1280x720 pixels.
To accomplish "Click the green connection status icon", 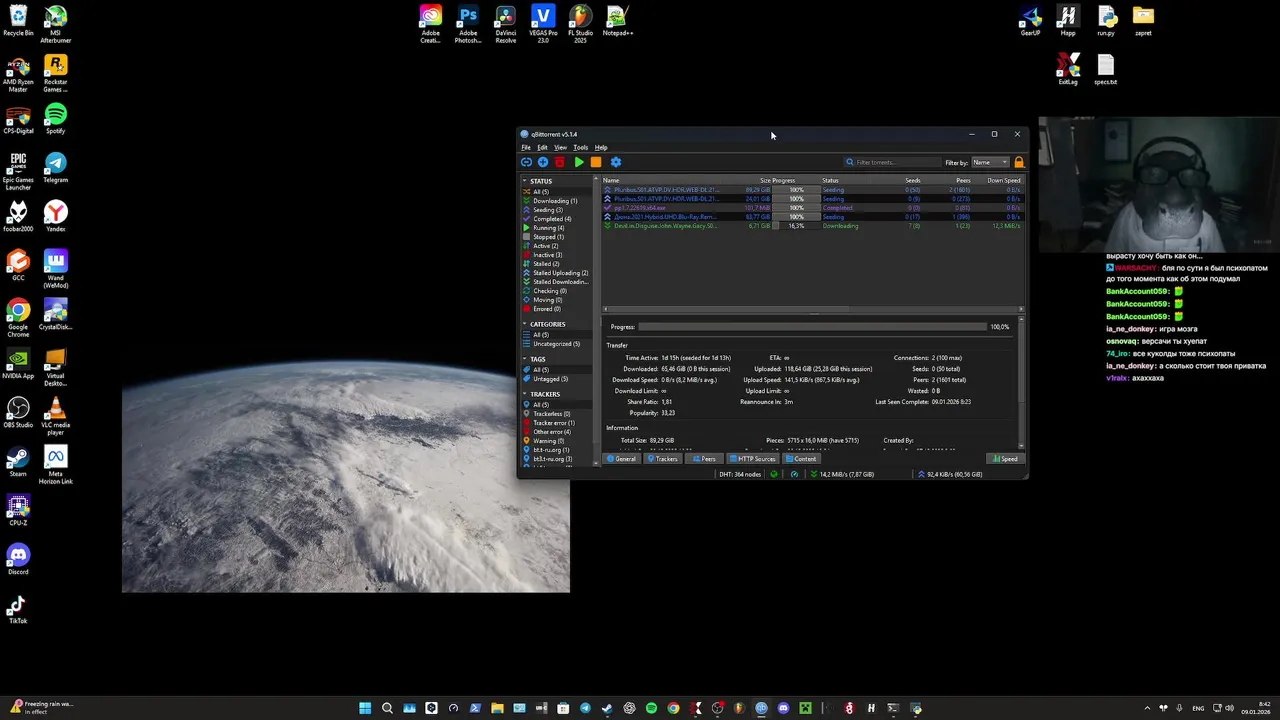I will [773, 474].
